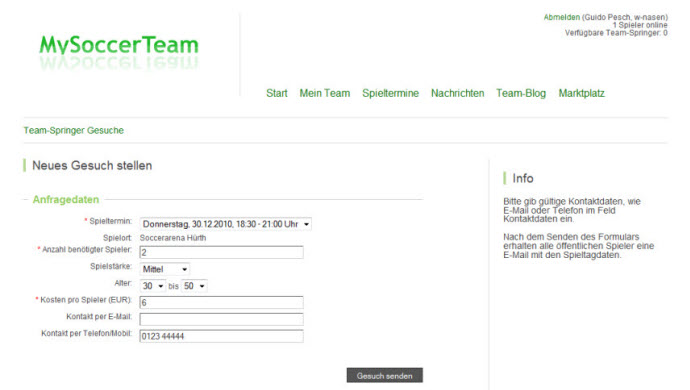Viewport: 690px width, 390px height.
Task: Click the '1 Spieler online' status text
Action: 640,25
